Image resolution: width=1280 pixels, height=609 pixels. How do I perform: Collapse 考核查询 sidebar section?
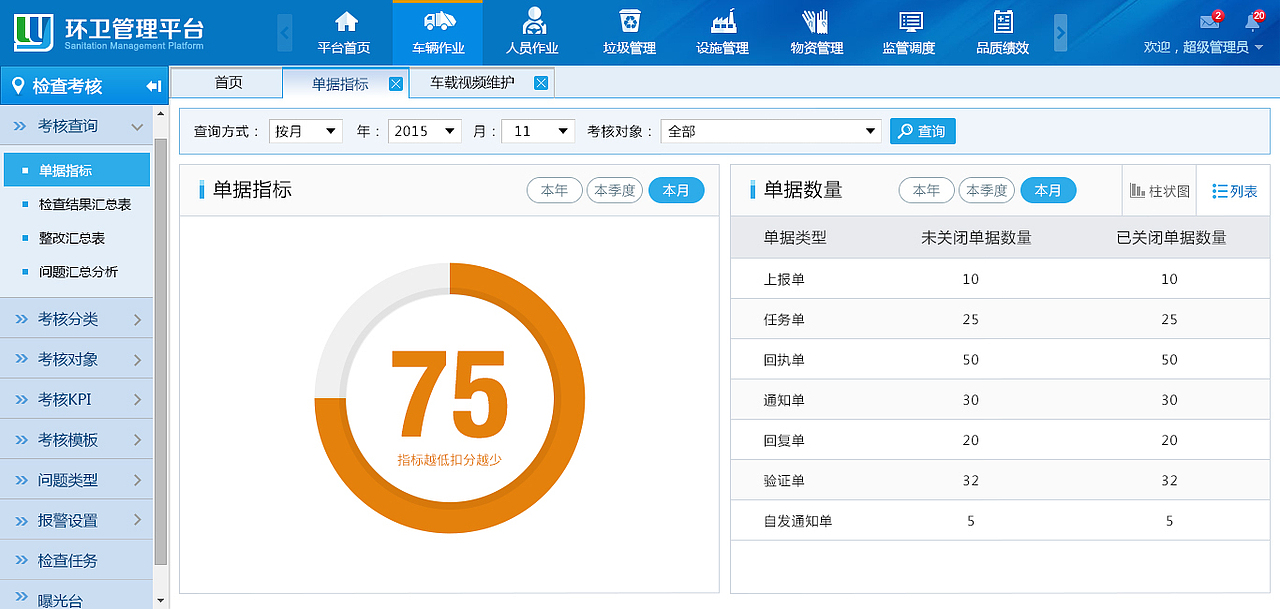pyautogui.click(x=77, y=126)
